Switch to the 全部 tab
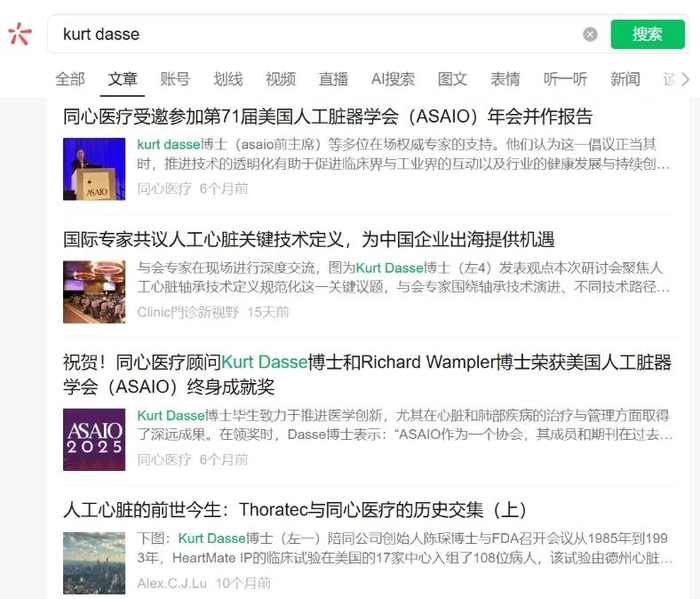 [x=70, y=79]
